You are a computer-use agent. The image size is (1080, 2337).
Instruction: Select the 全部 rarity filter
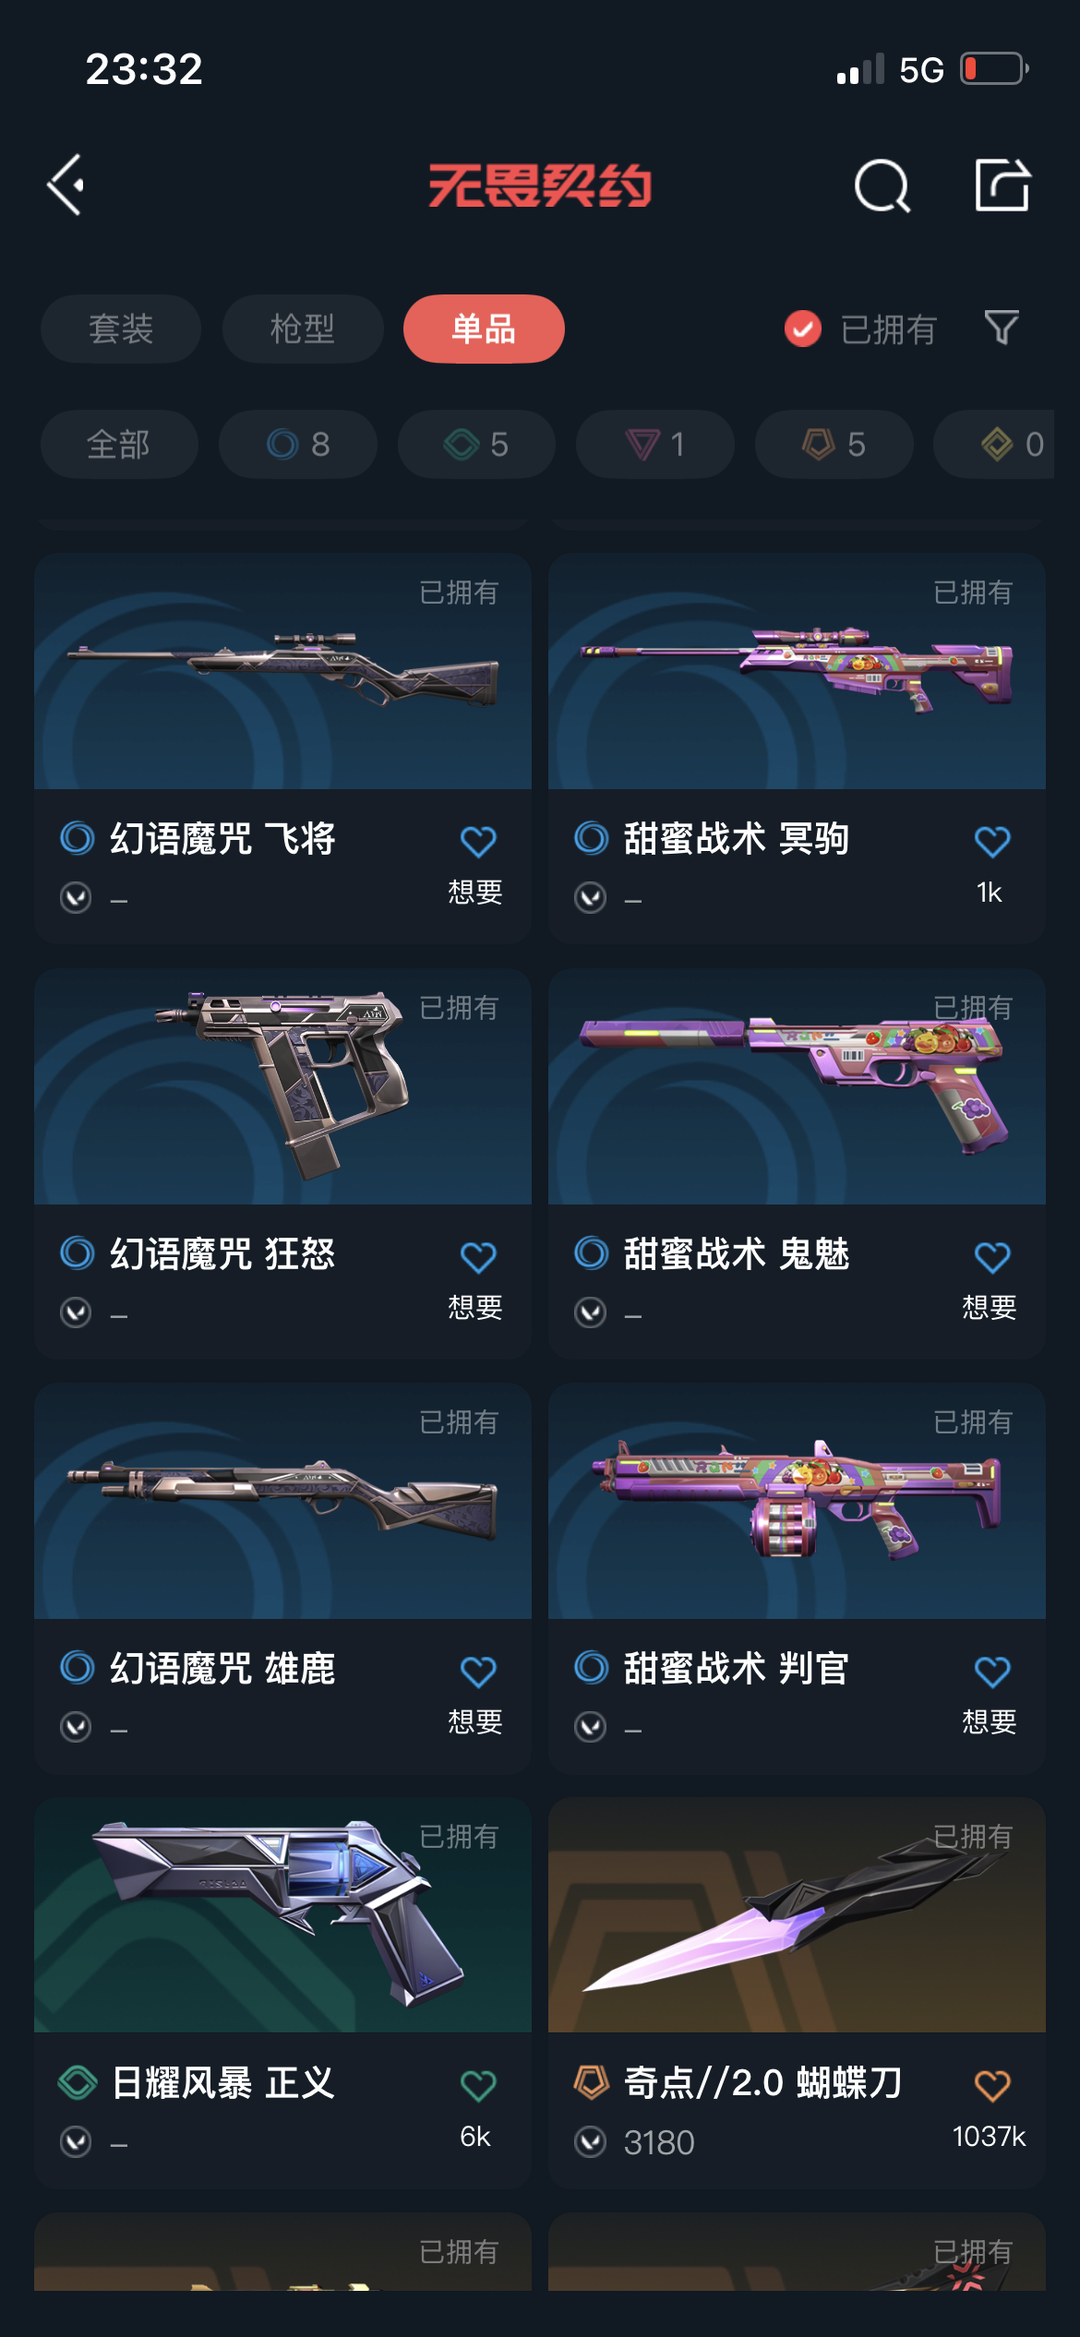pos(119,444)
